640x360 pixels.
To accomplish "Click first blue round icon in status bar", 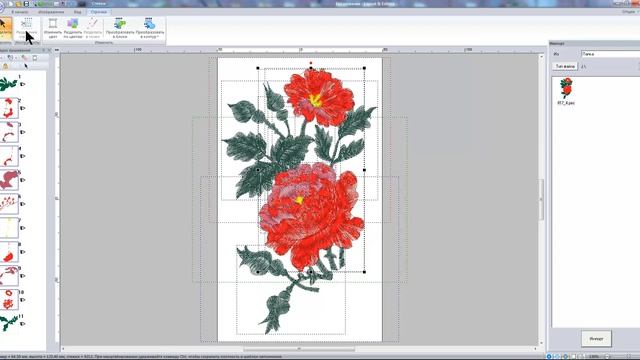I will coord(549,357).
